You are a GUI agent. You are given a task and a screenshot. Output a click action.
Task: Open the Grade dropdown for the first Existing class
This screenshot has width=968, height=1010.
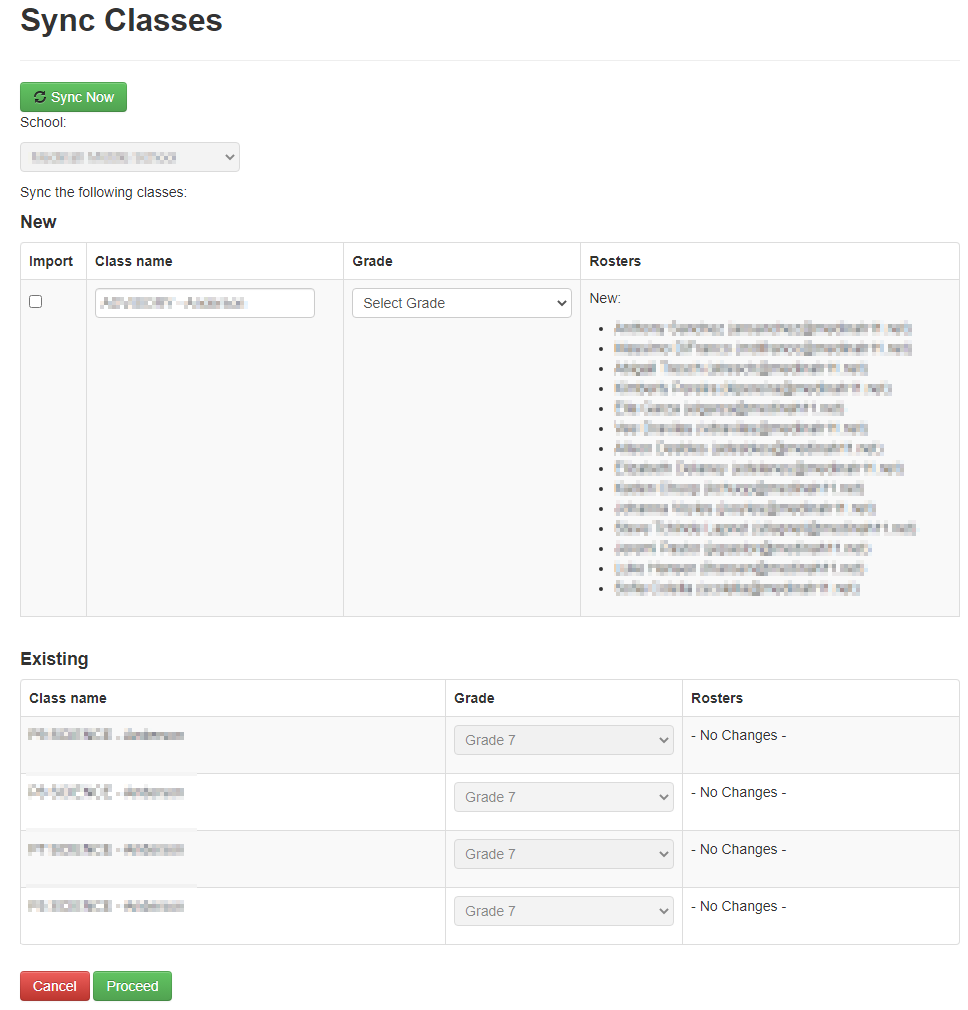coord(563,739)
